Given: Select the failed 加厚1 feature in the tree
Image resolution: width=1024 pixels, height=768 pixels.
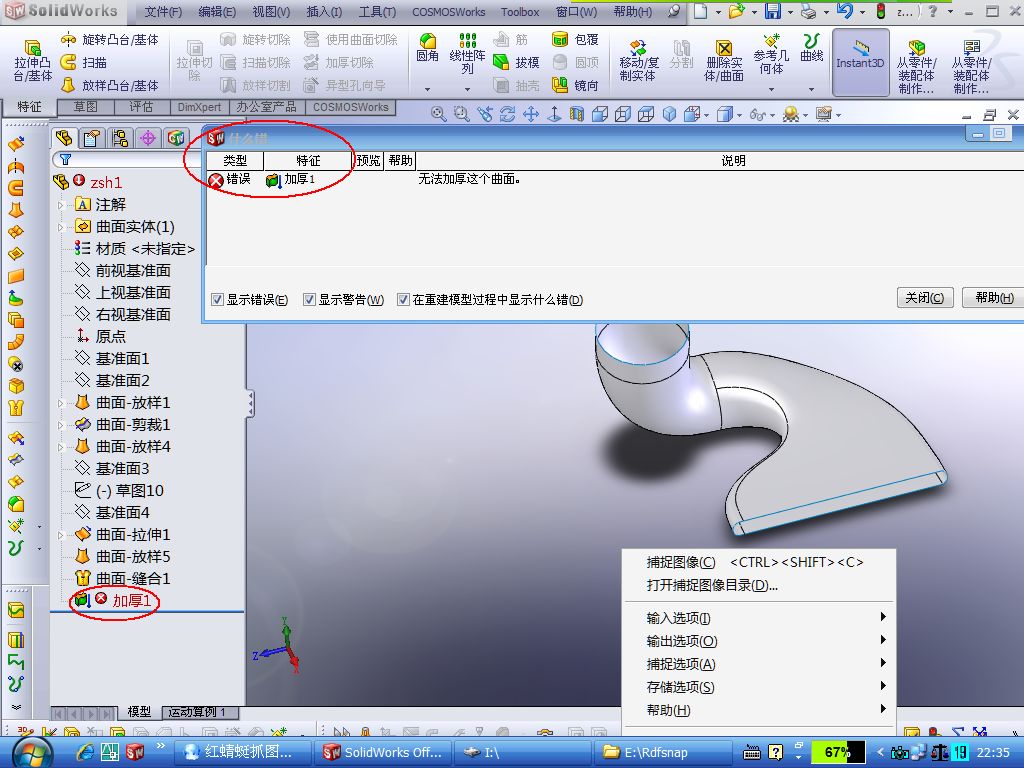Looking at the screenshot, I should click(131, 600).
